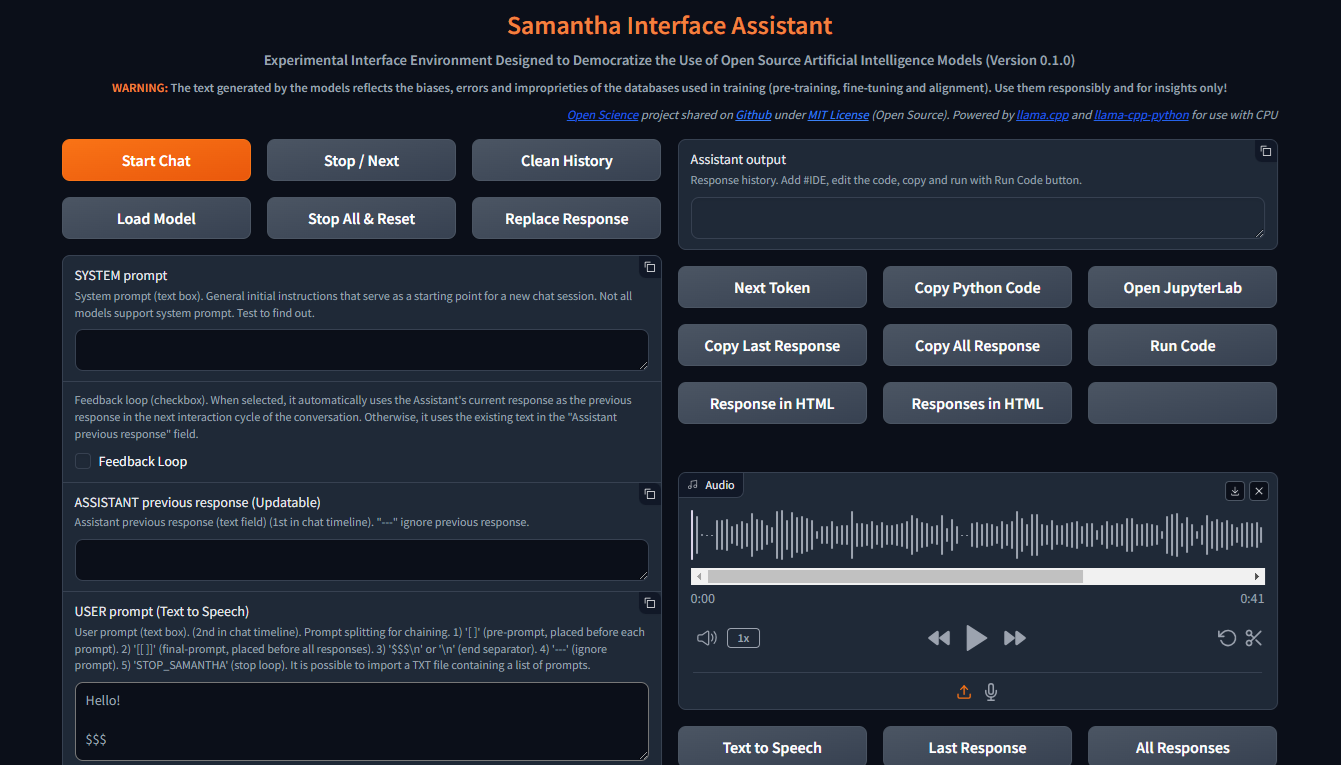Play the audio clip

point(976,638)
